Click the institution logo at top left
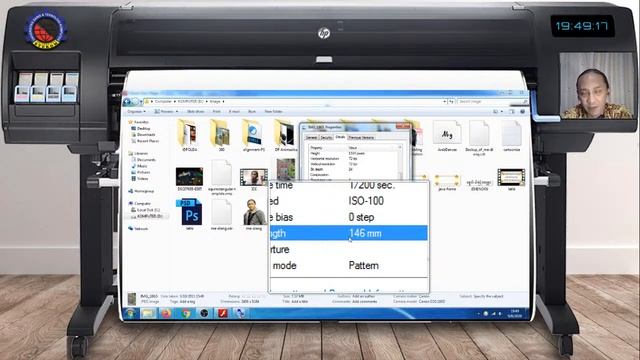The height and width of the screenshot is (360, 640). tap(44, 29)
